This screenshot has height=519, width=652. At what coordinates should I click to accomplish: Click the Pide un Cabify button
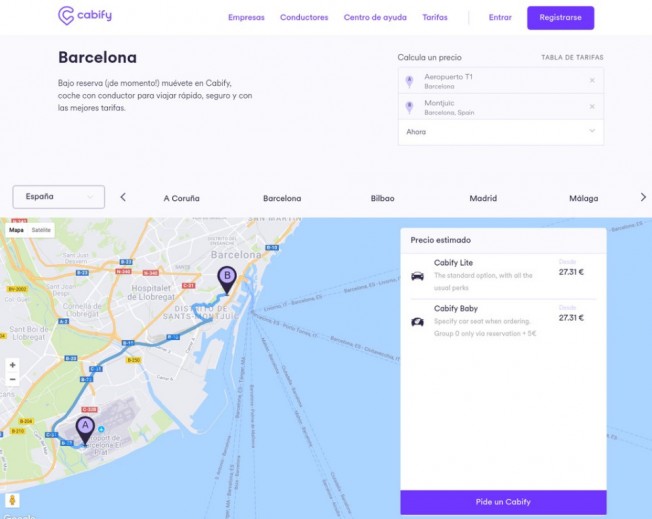pos(503,502)
